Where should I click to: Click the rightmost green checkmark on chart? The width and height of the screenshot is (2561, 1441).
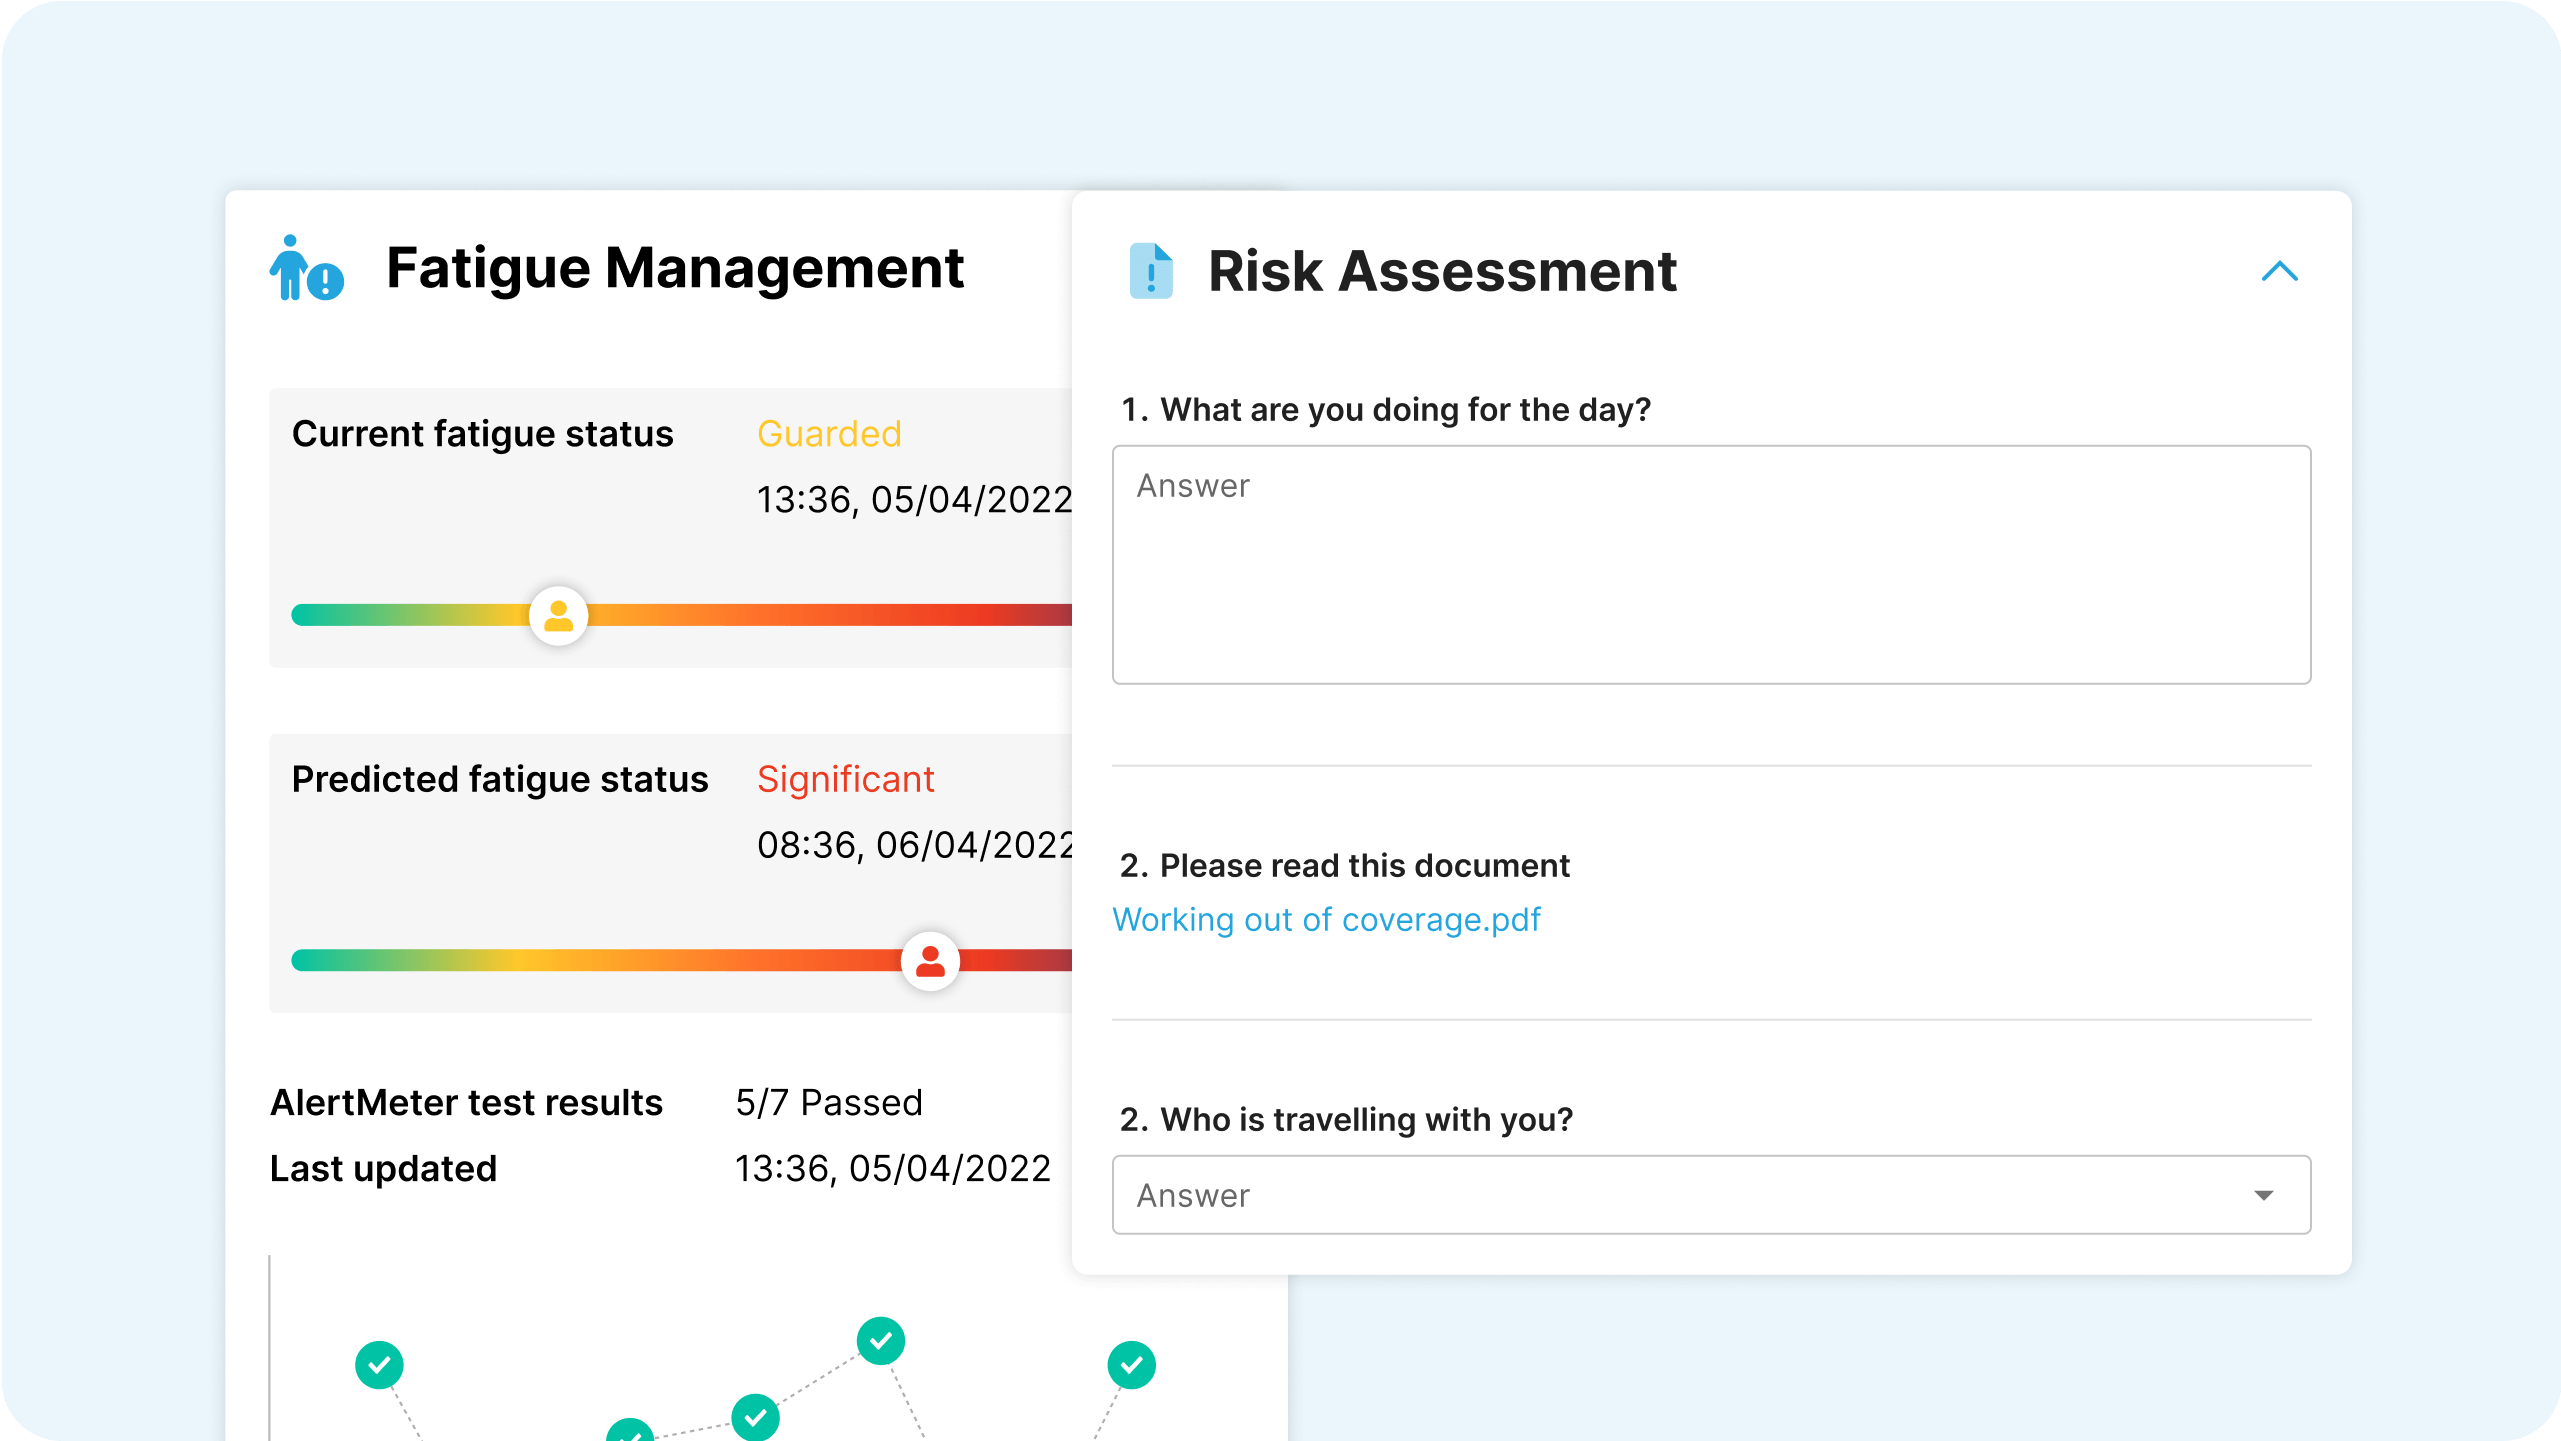[x=1131, y=1365]
